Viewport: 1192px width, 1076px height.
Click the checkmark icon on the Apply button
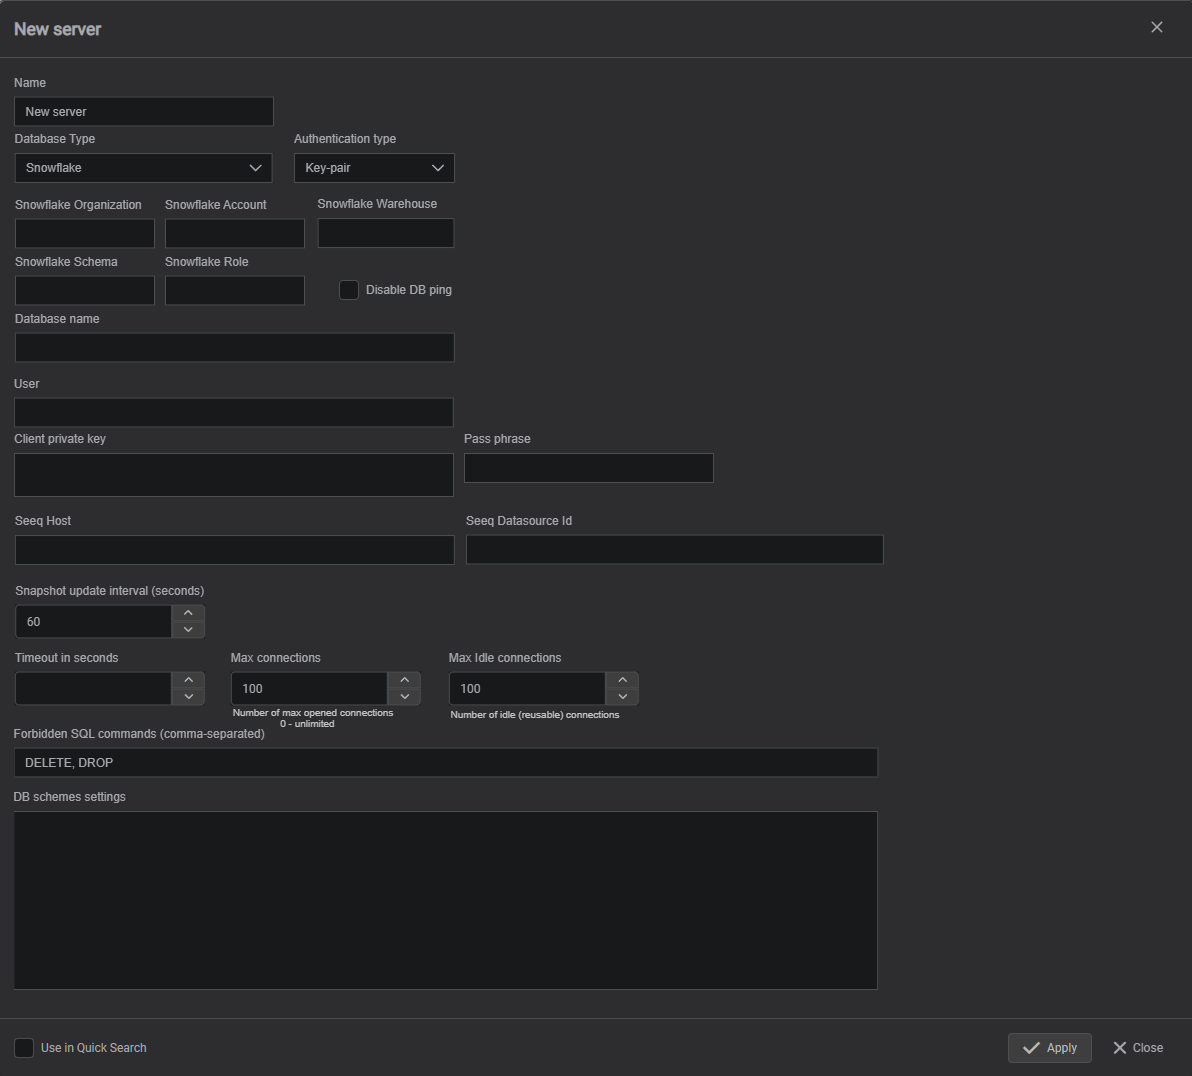click(1030, 1047)
